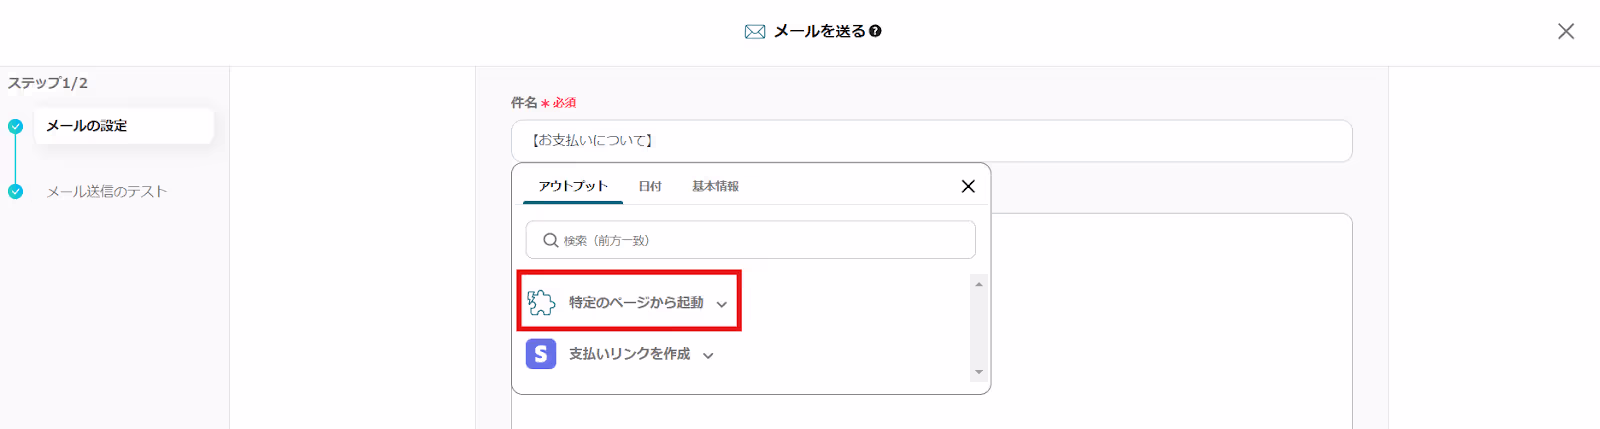1600x429 pixels.
Task: Click the scrollbar up arrow in popup
Action: click(x=979, y=284)
